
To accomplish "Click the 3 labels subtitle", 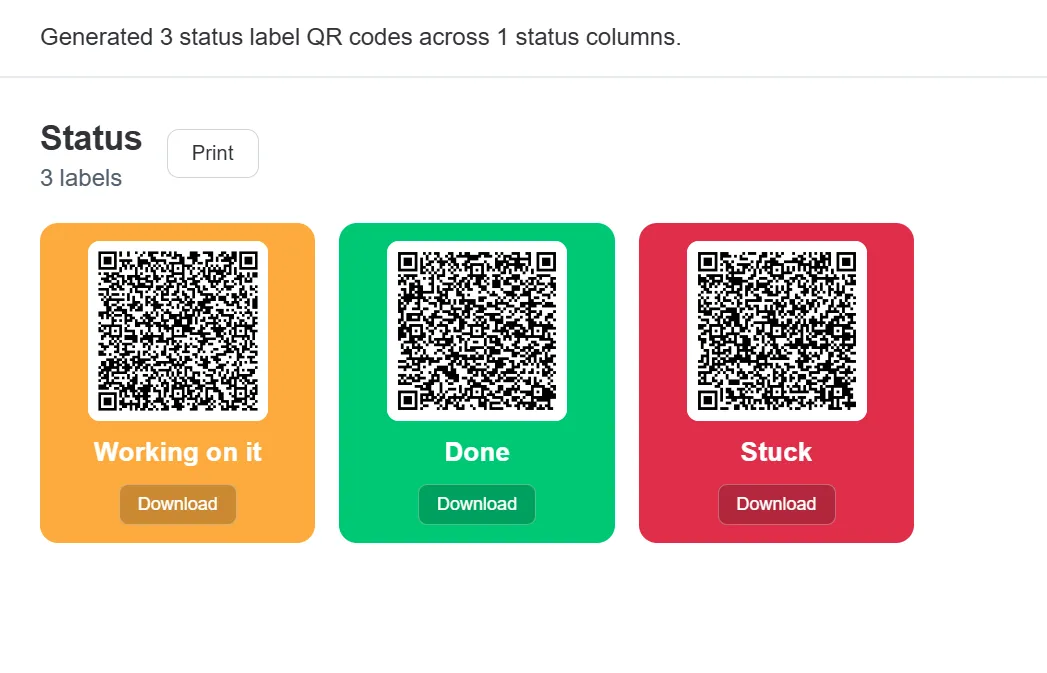I will pos(80,178).
